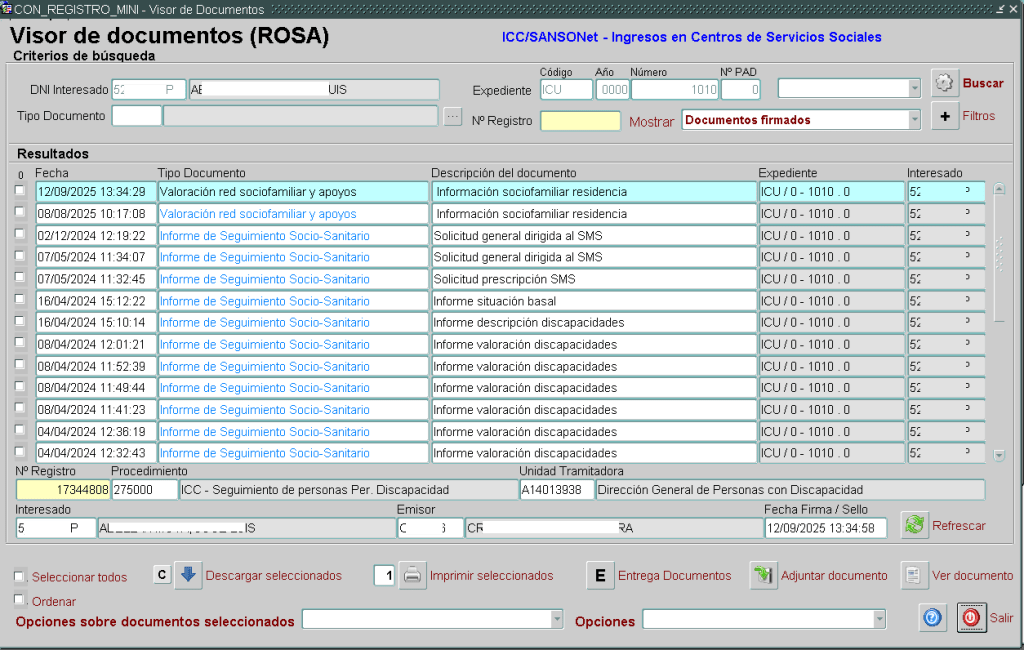The height and width of the screenshot is (650, 1024).
Task: Toggle the Ordenar checkbox
Action: pyautogui.click(x=20, y=600)
